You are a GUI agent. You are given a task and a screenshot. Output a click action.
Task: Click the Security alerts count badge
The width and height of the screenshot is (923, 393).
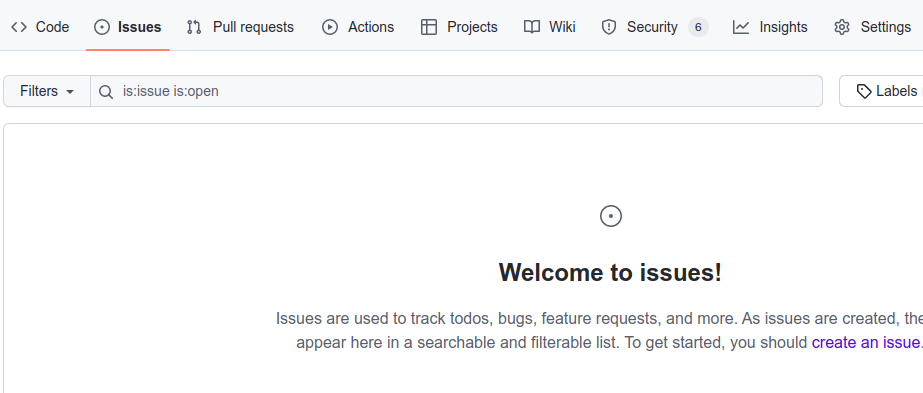click(698, 27)
